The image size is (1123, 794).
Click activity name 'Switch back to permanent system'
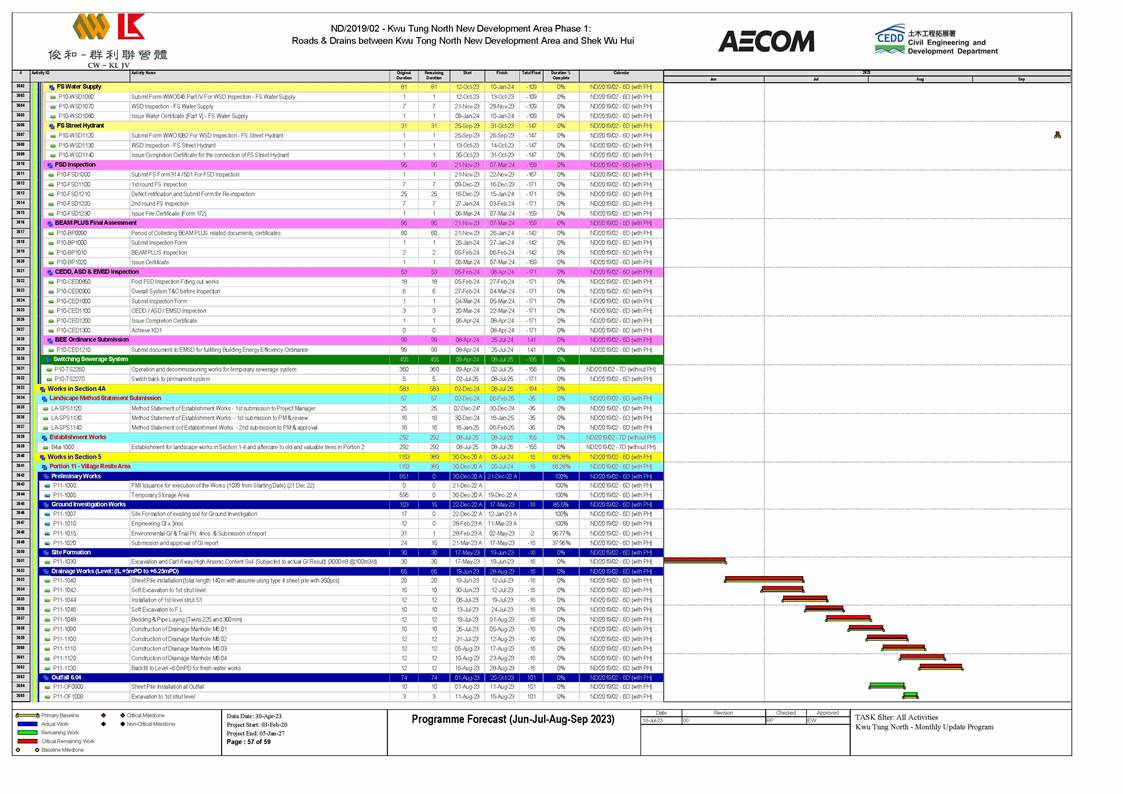[x=170, y=379]
